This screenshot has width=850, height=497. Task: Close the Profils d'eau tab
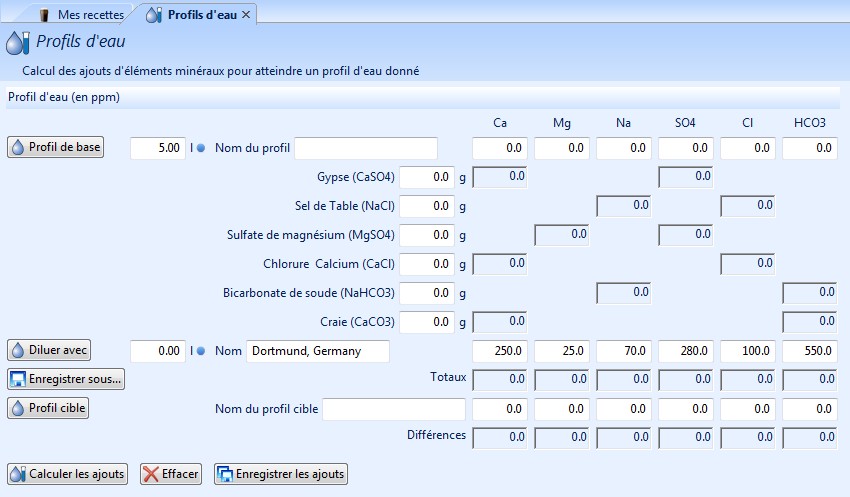246,14
